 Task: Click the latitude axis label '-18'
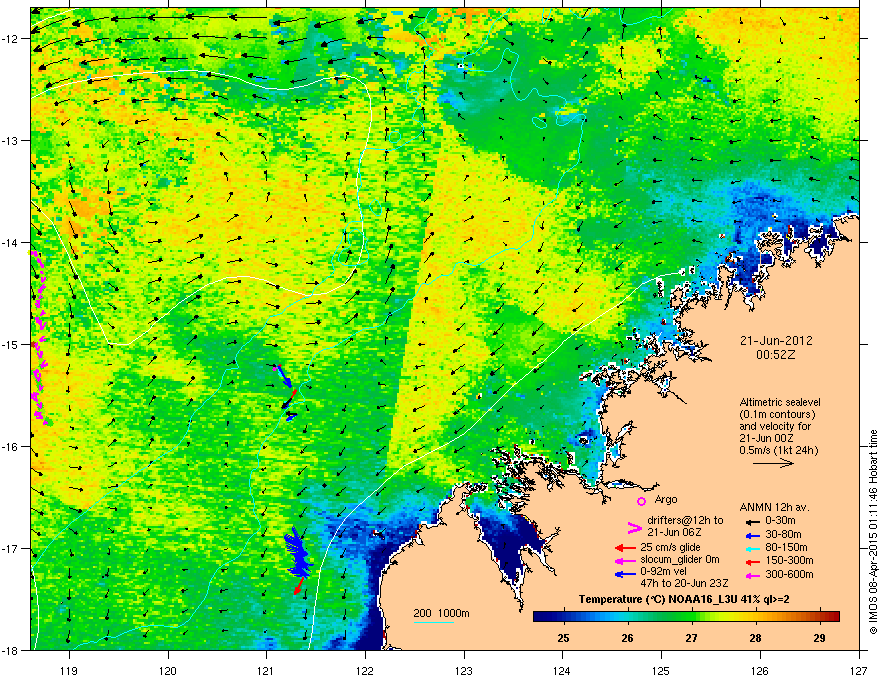(10, 650)
